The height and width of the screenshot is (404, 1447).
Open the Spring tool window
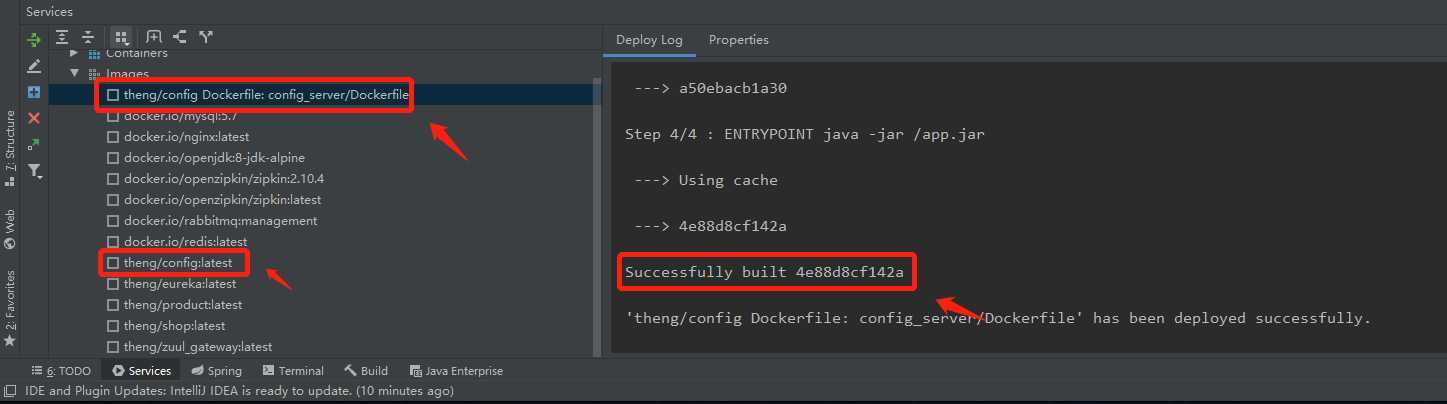pyautogui.click(x=216, y=370)
